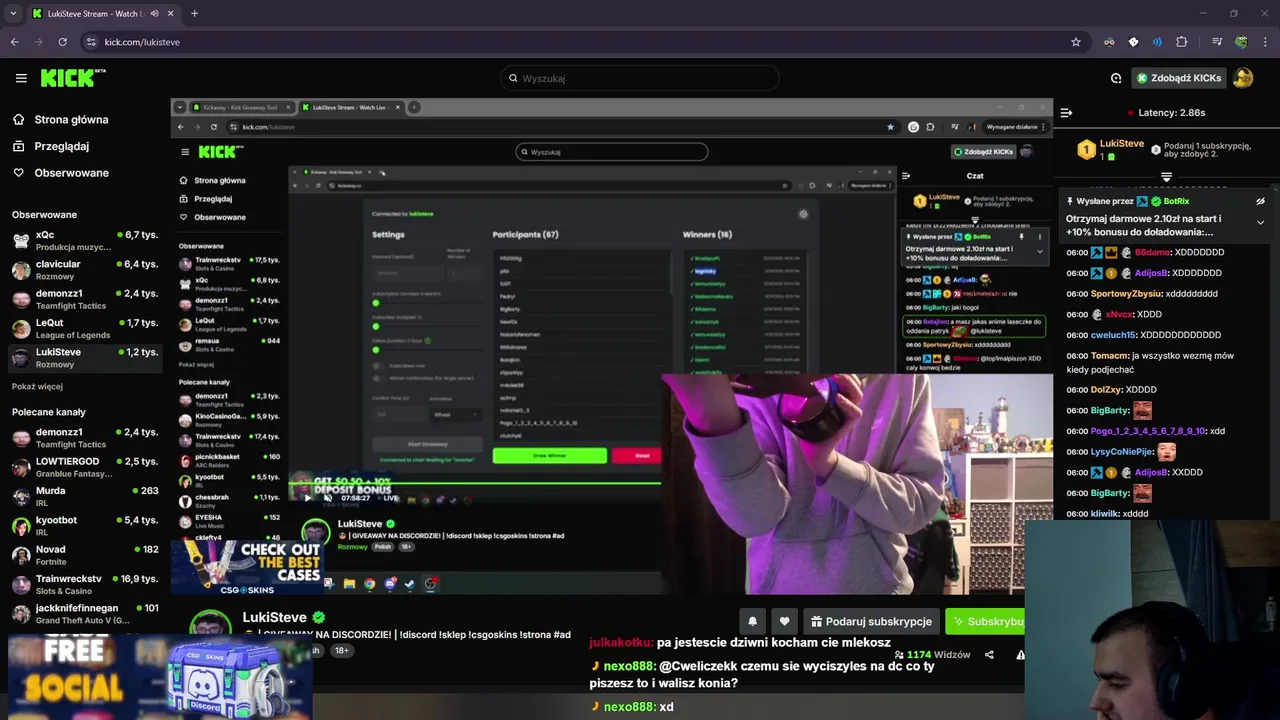Click the LukiSteve streamer name heading
This screenshot has height=720, width=1280.
(274, 618)
